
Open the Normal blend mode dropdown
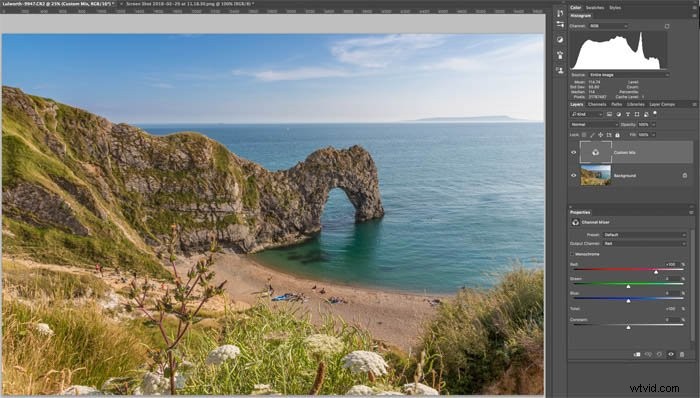594,125
